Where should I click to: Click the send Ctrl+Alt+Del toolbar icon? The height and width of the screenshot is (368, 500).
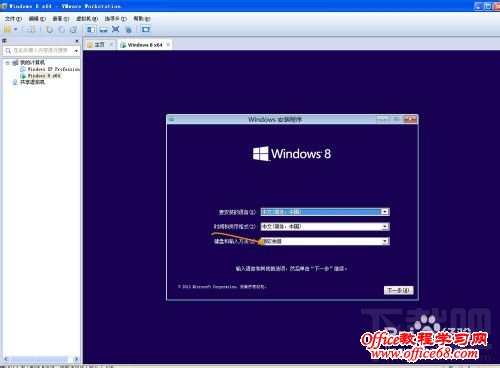[x=31, y=30]
